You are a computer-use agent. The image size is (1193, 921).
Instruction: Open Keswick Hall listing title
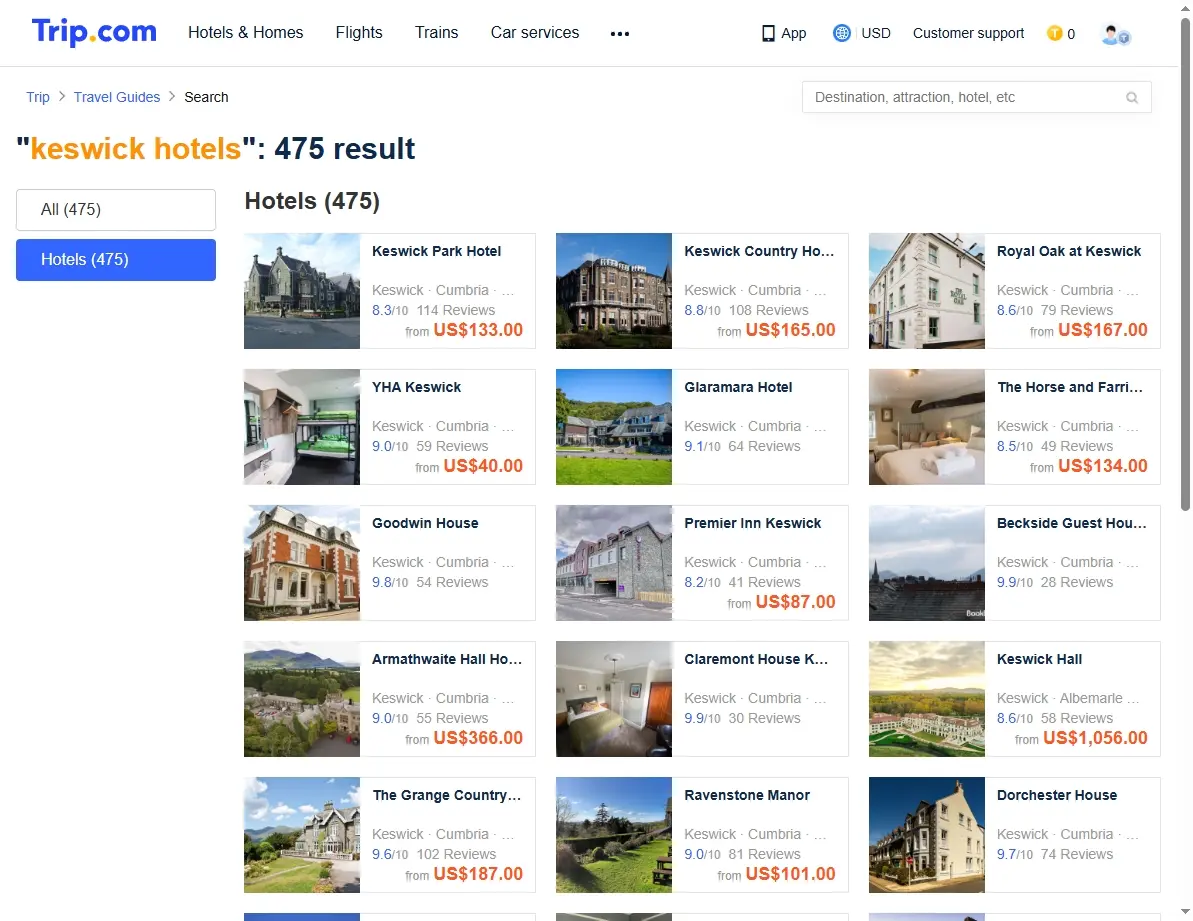(1039, 659)
